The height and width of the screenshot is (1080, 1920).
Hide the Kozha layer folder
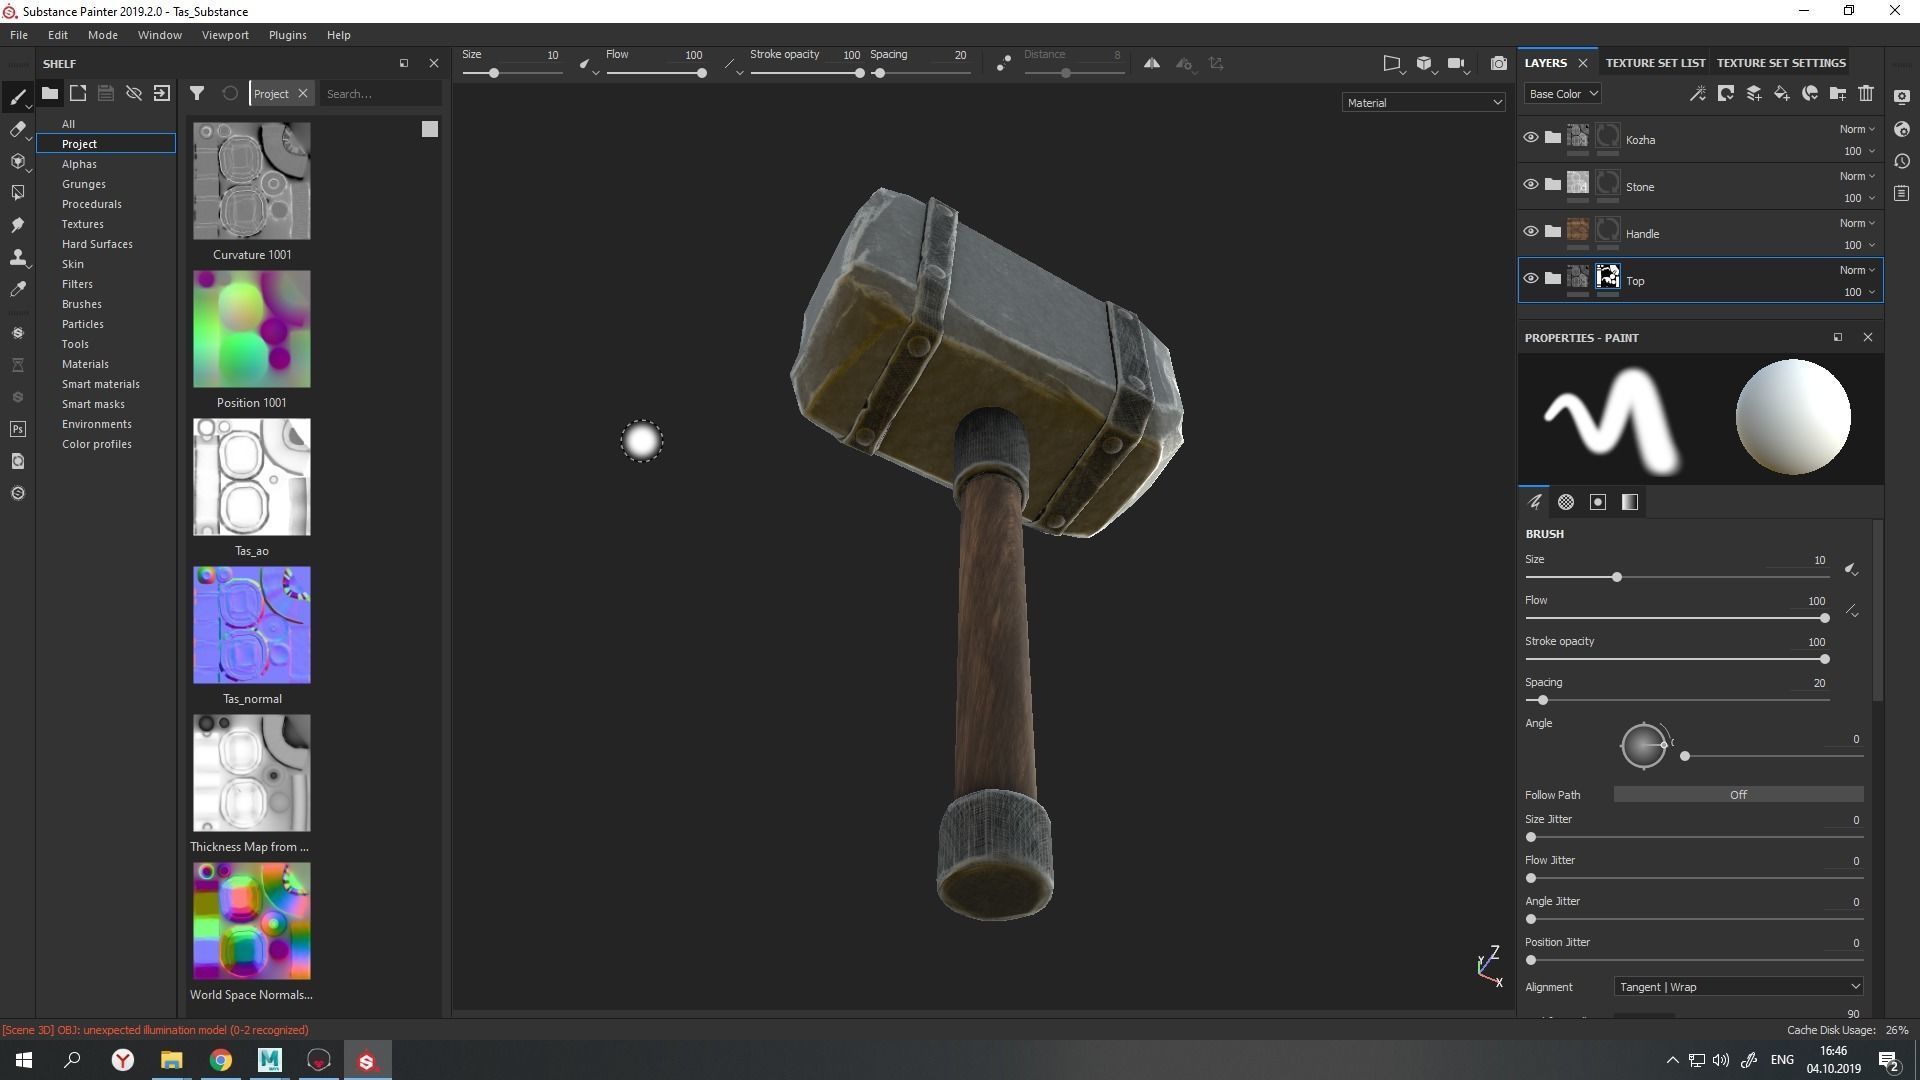(1530, 138)
